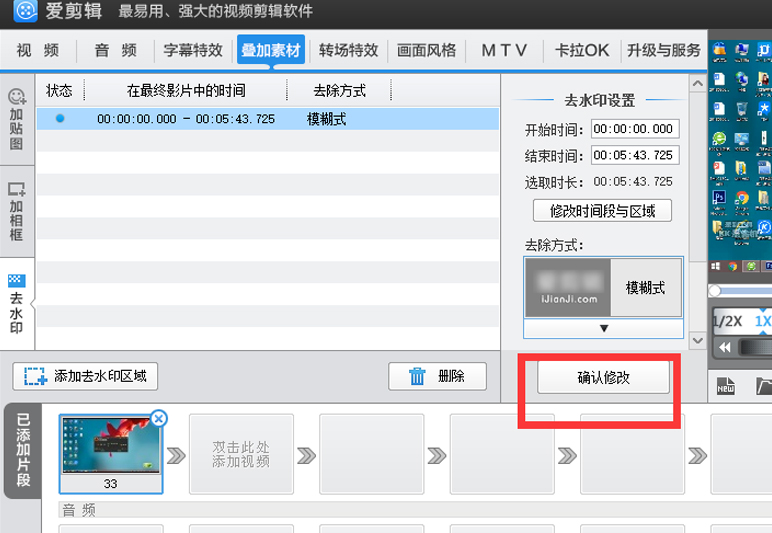
Task: Click the rewind double-arrow button
Action: tap(724, 347)
